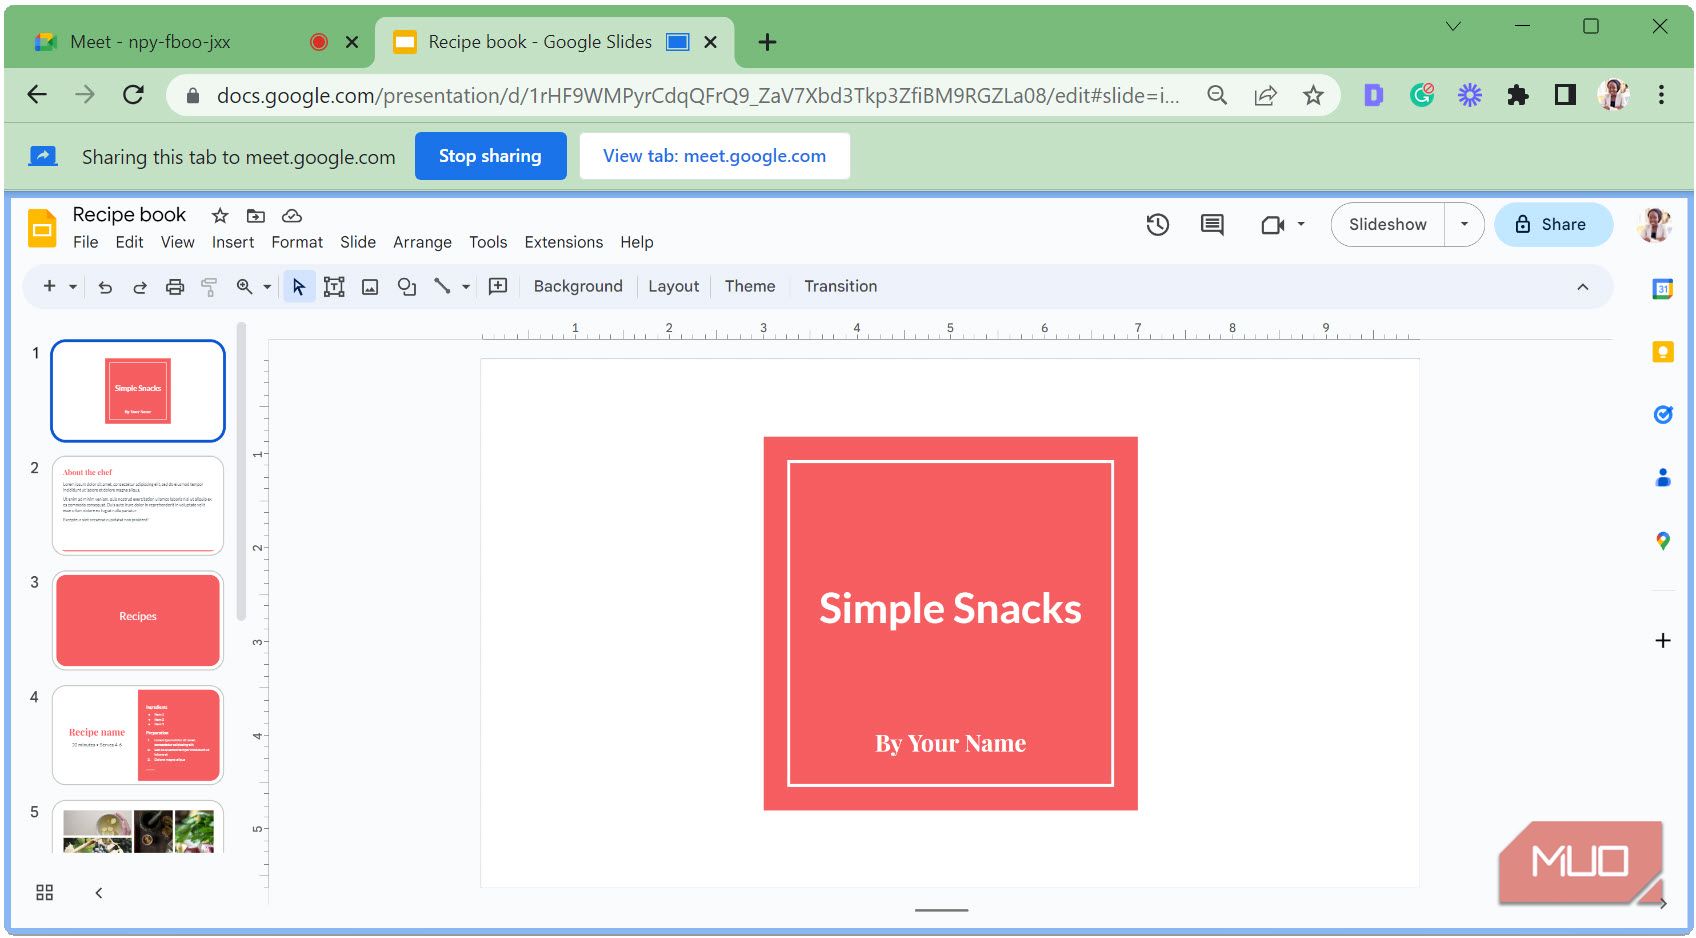Expand the line tool options
This screenshot has height=938, width=1696.
point(462,286)
